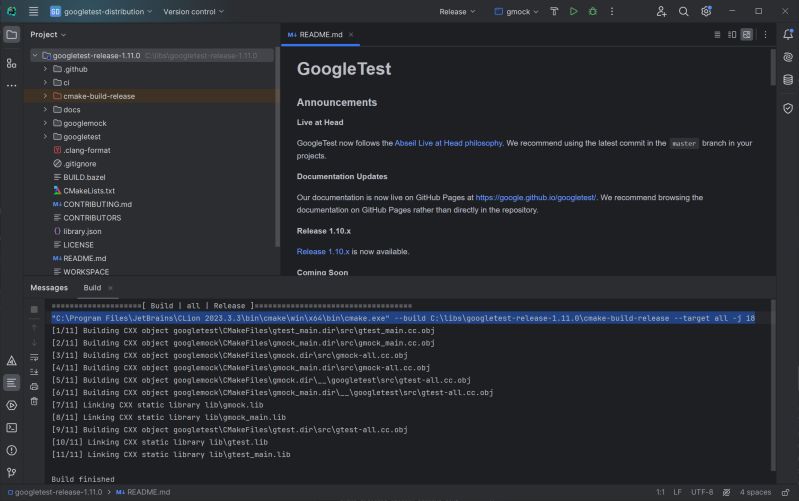This screenshot has width=799, height=501.
Task: Expand the googlemock folder
Action: pos(45,123)
